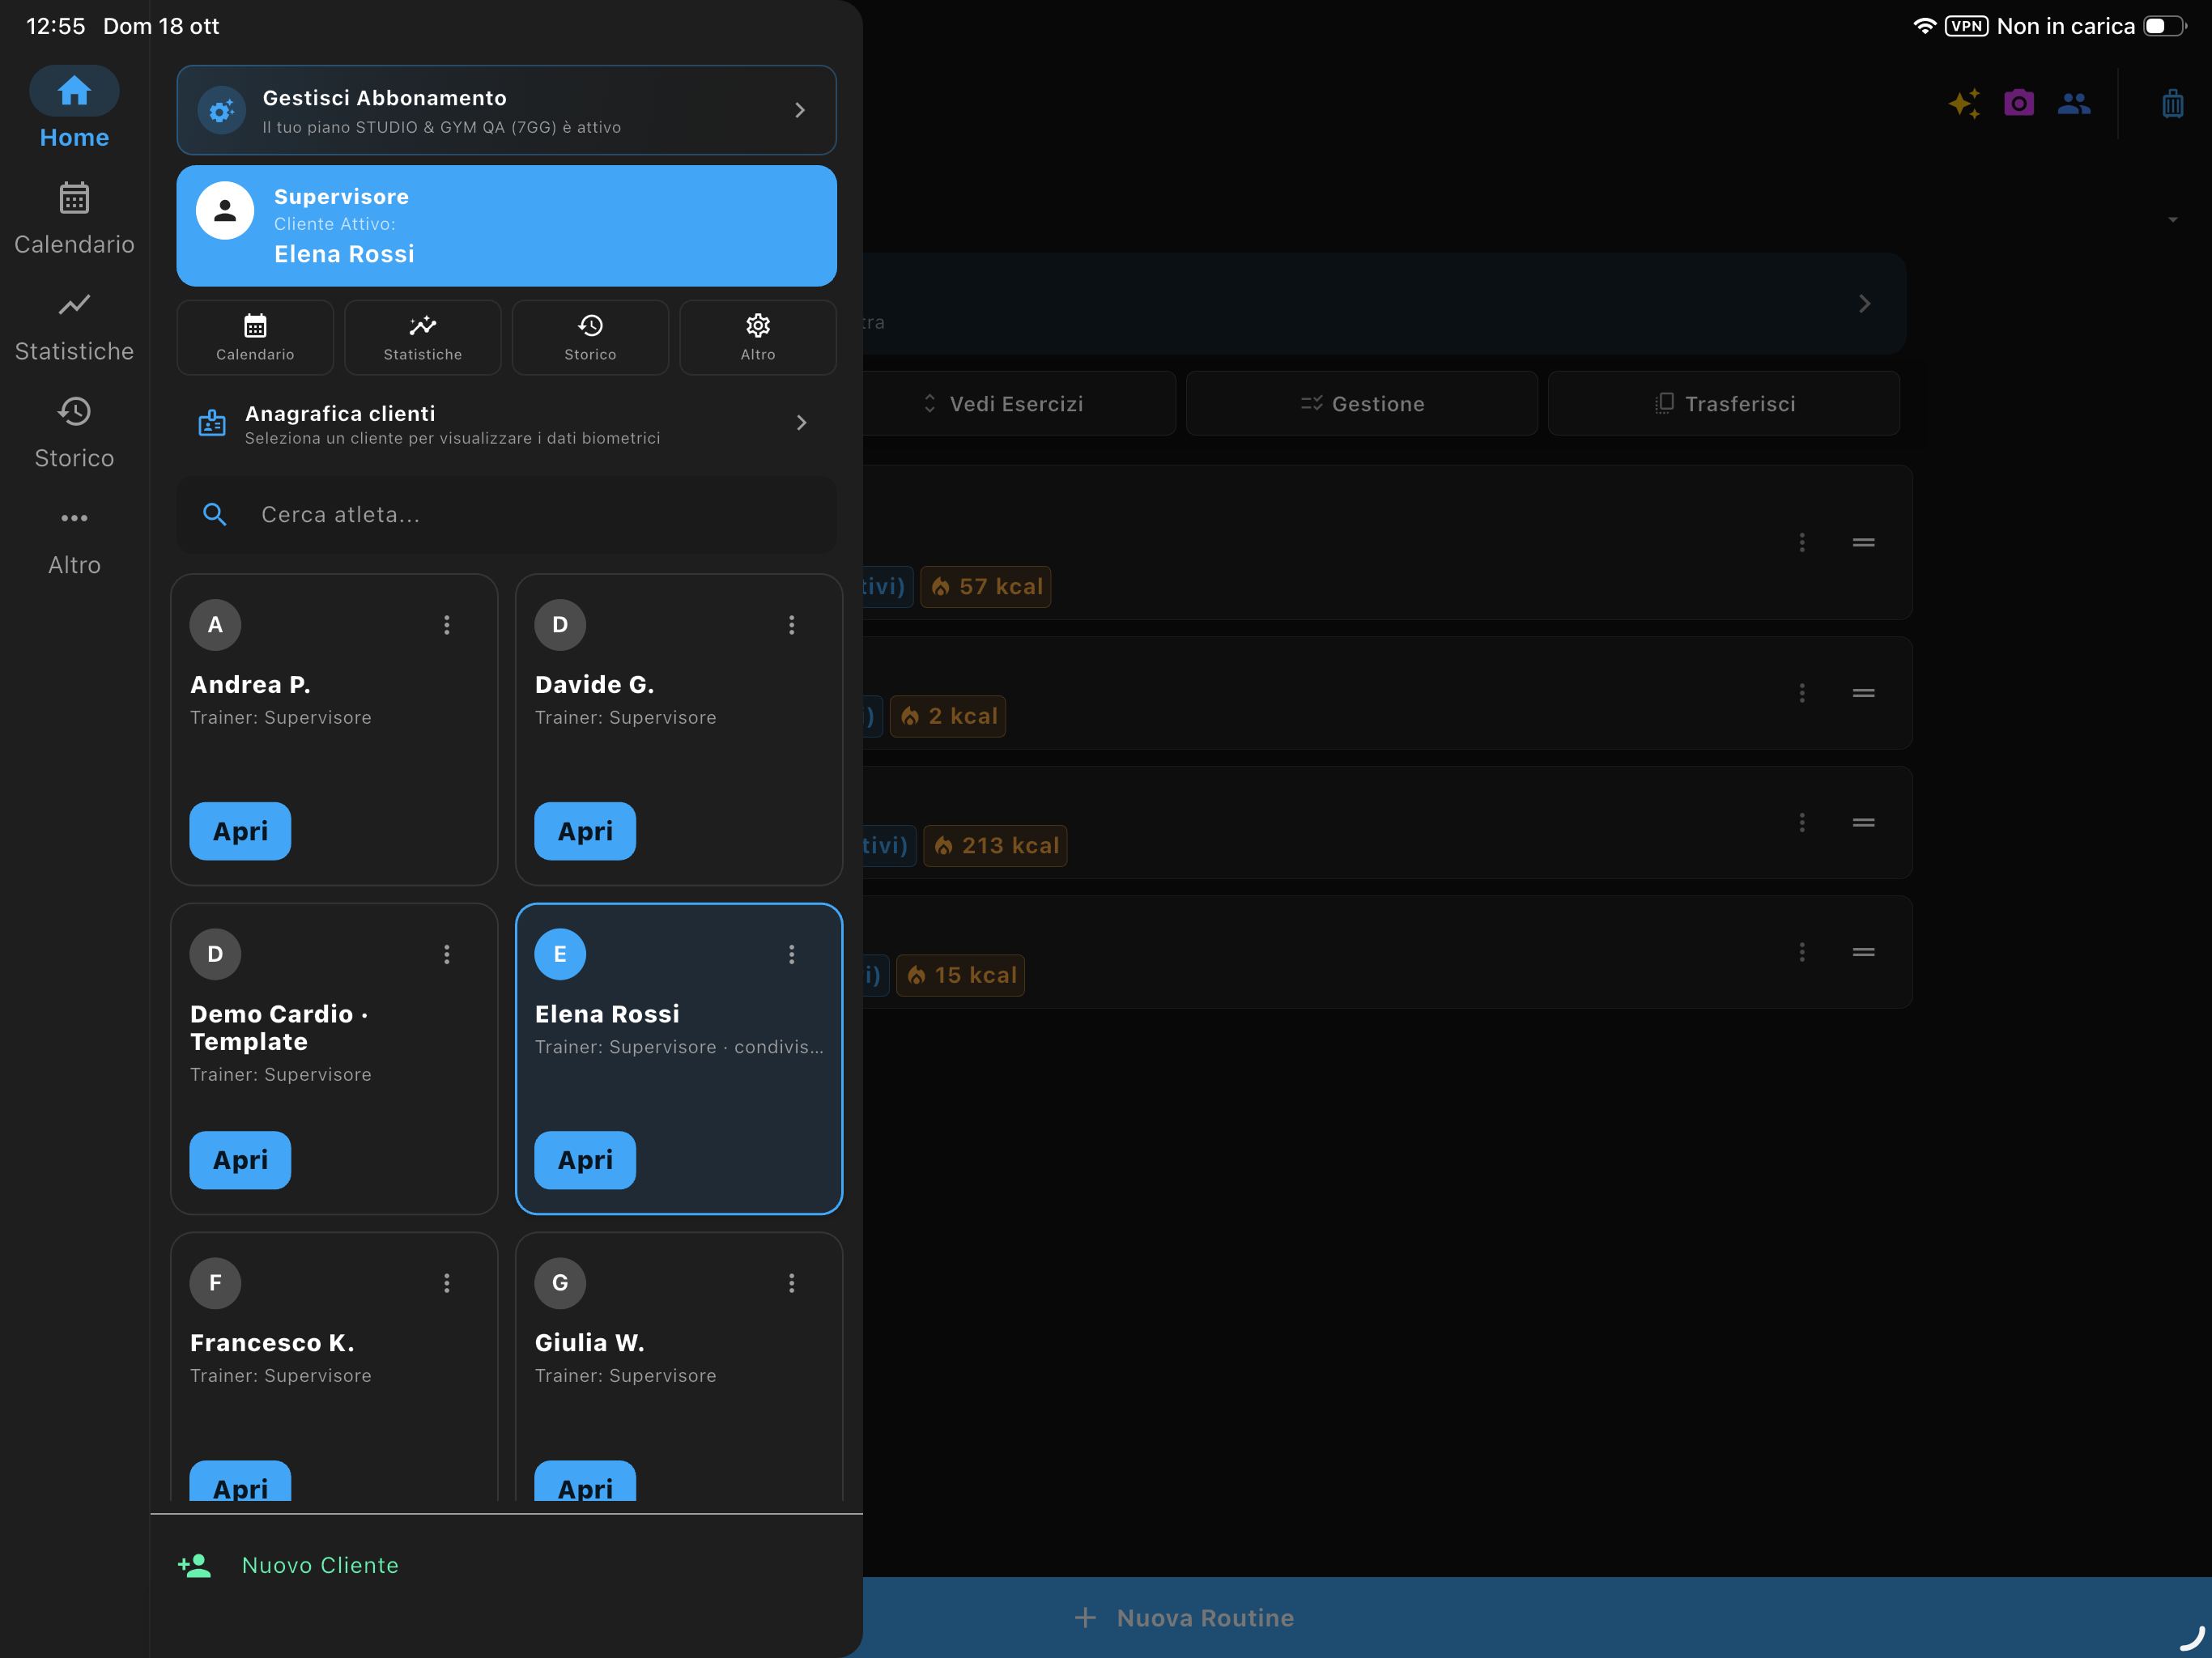Screen dimensions: 2212x1658
Task: Open Storico in left sidebar
Action: 74,432
